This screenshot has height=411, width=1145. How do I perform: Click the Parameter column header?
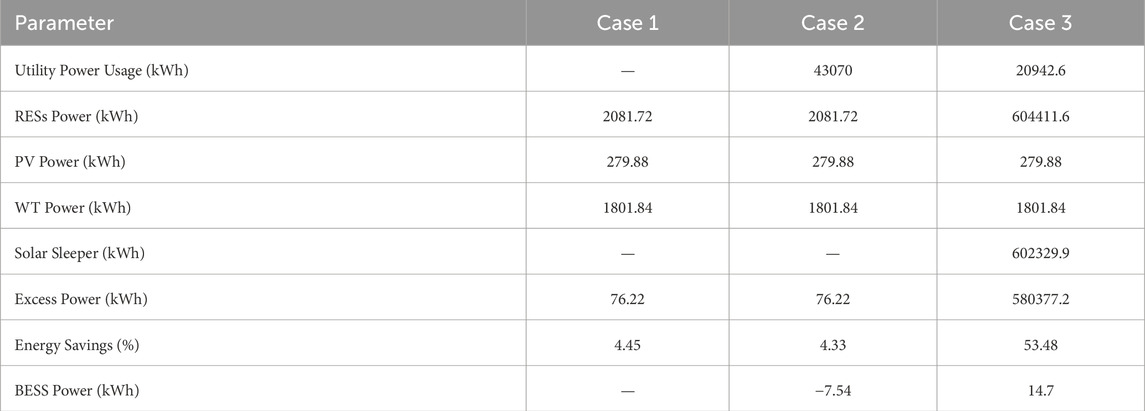(x=64, y=23)
